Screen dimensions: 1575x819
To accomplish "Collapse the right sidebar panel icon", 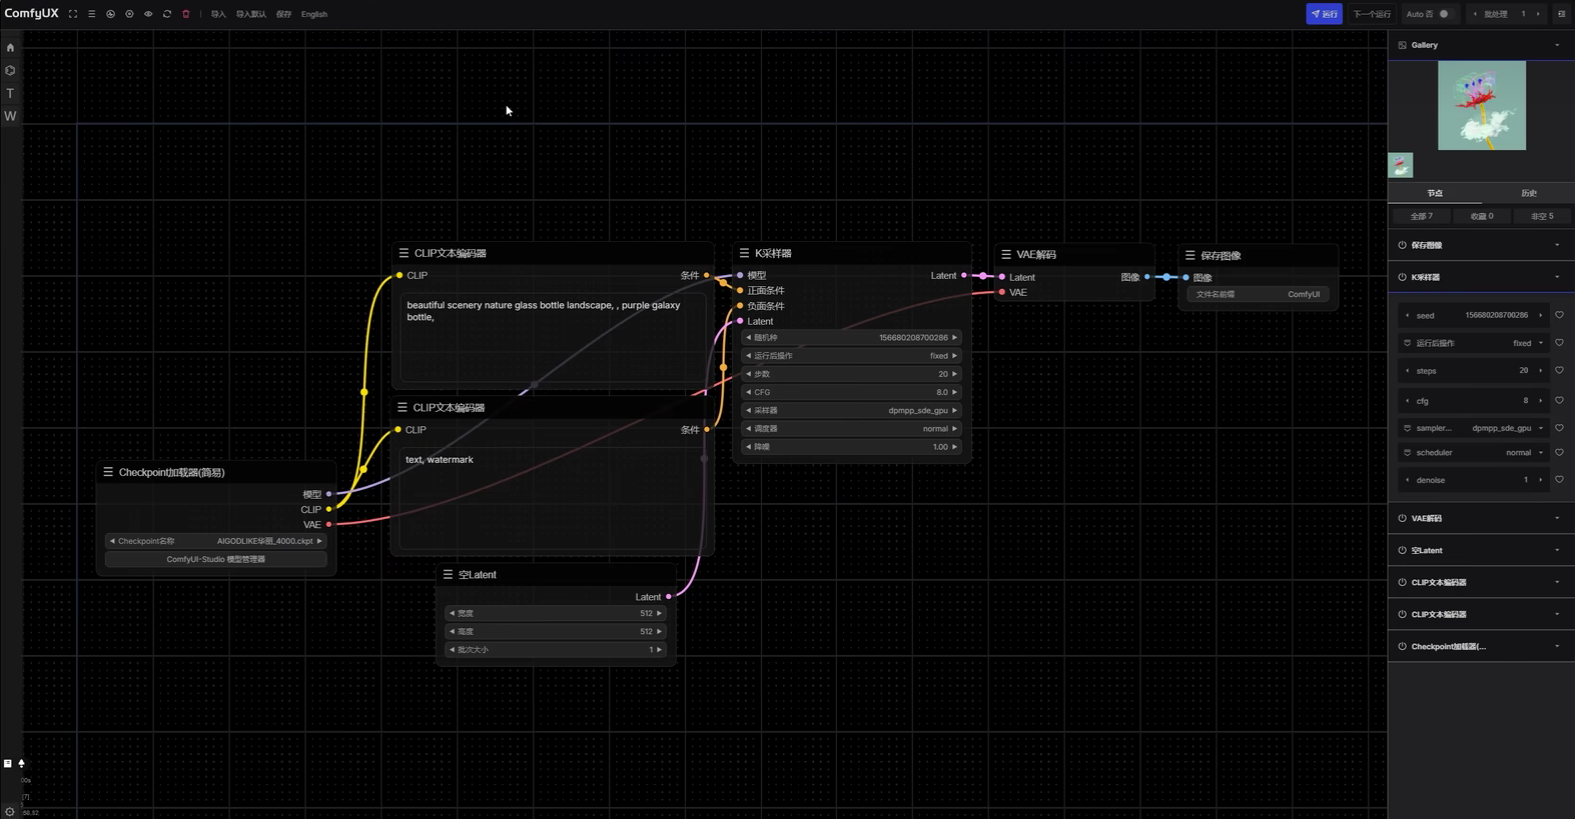I will [1561, 14].
